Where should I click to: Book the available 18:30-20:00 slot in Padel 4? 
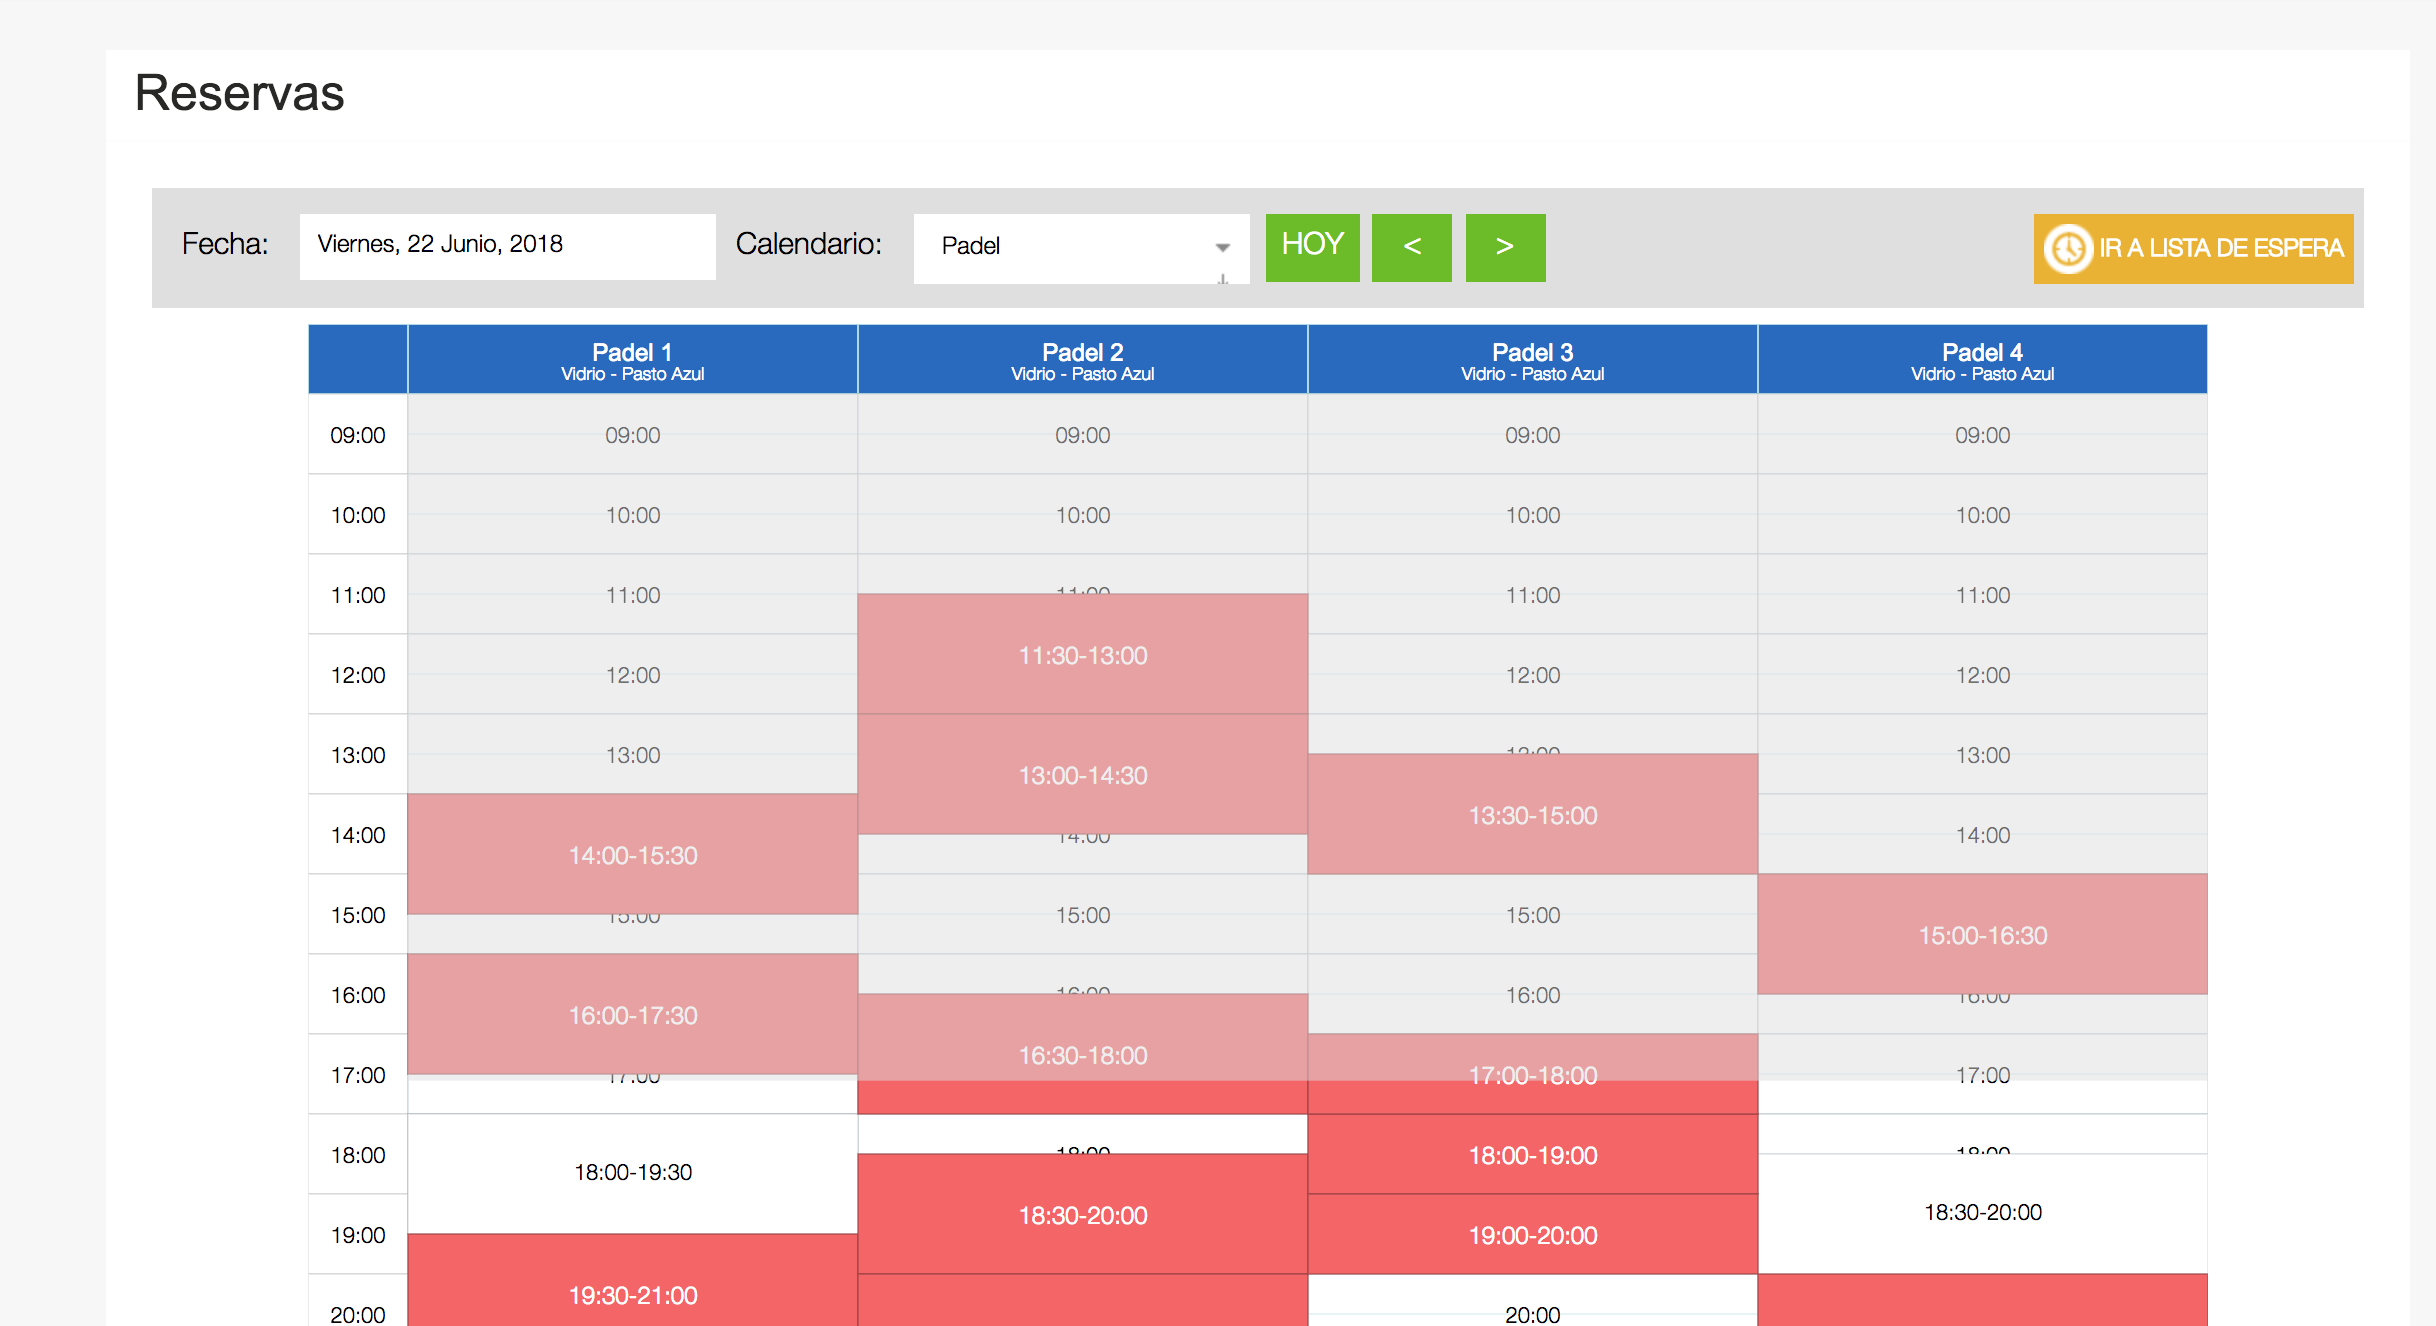coord(1982,1212)
